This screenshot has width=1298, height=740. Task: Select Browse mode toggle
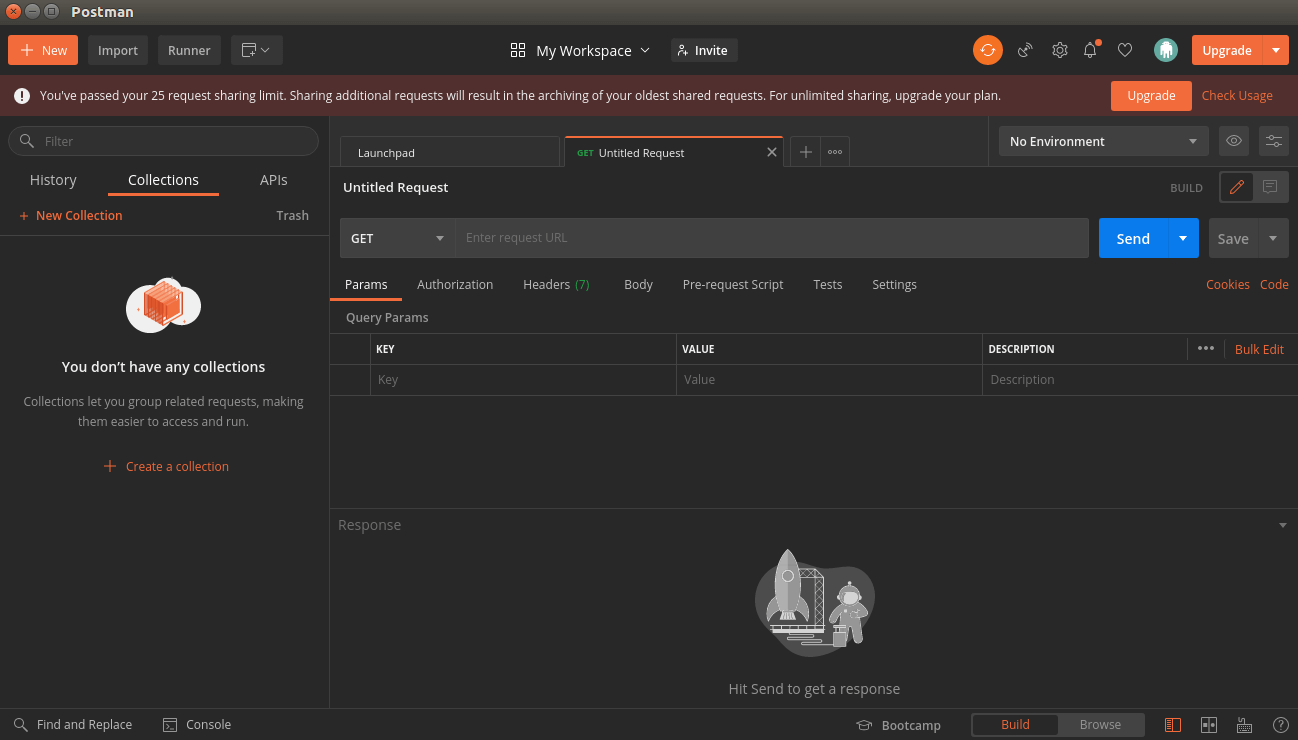tap(1100, 725)
